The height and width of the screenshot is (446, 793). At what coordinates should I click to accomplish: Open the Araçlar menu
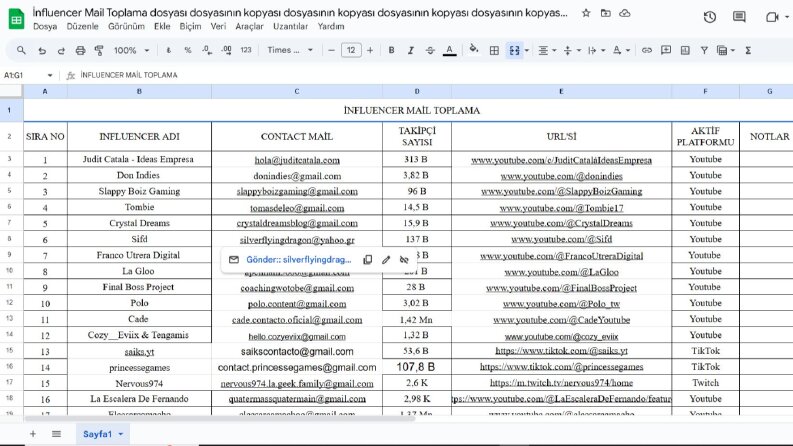(249, 26)
